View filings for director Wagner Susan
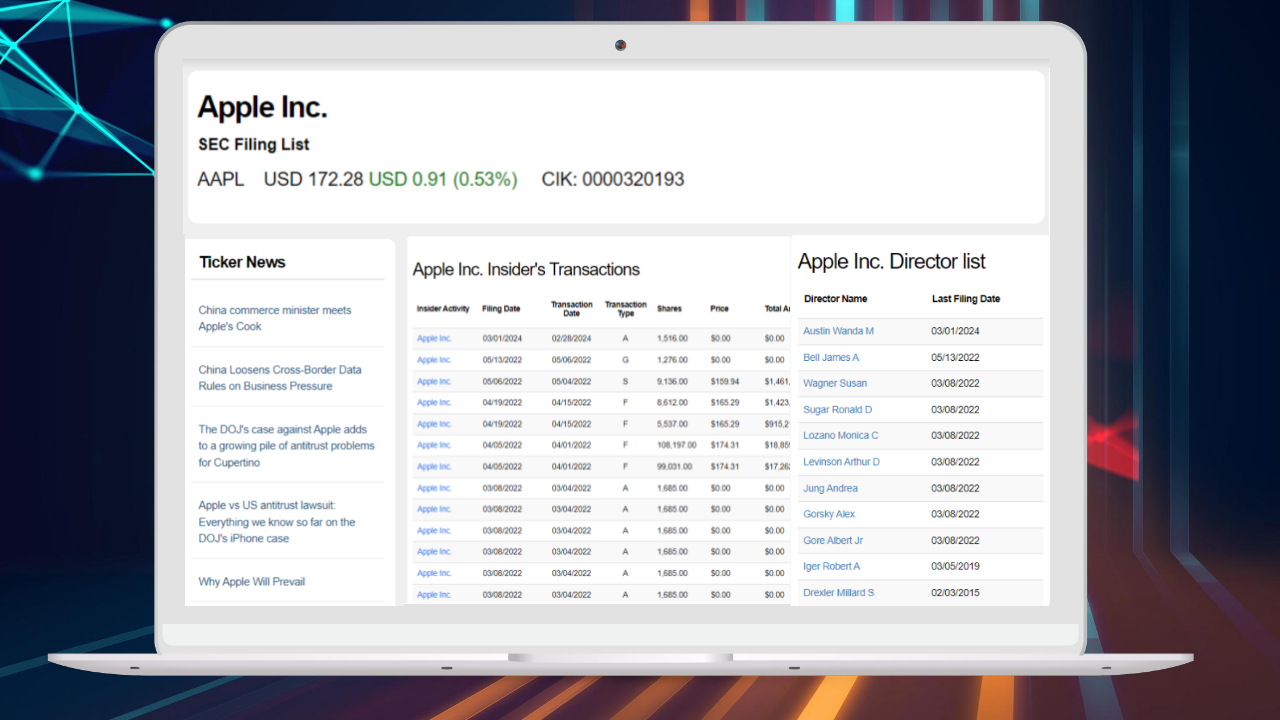Viewport: 1280px width, 720px height. pyautogui.click(x=835, y=383)
